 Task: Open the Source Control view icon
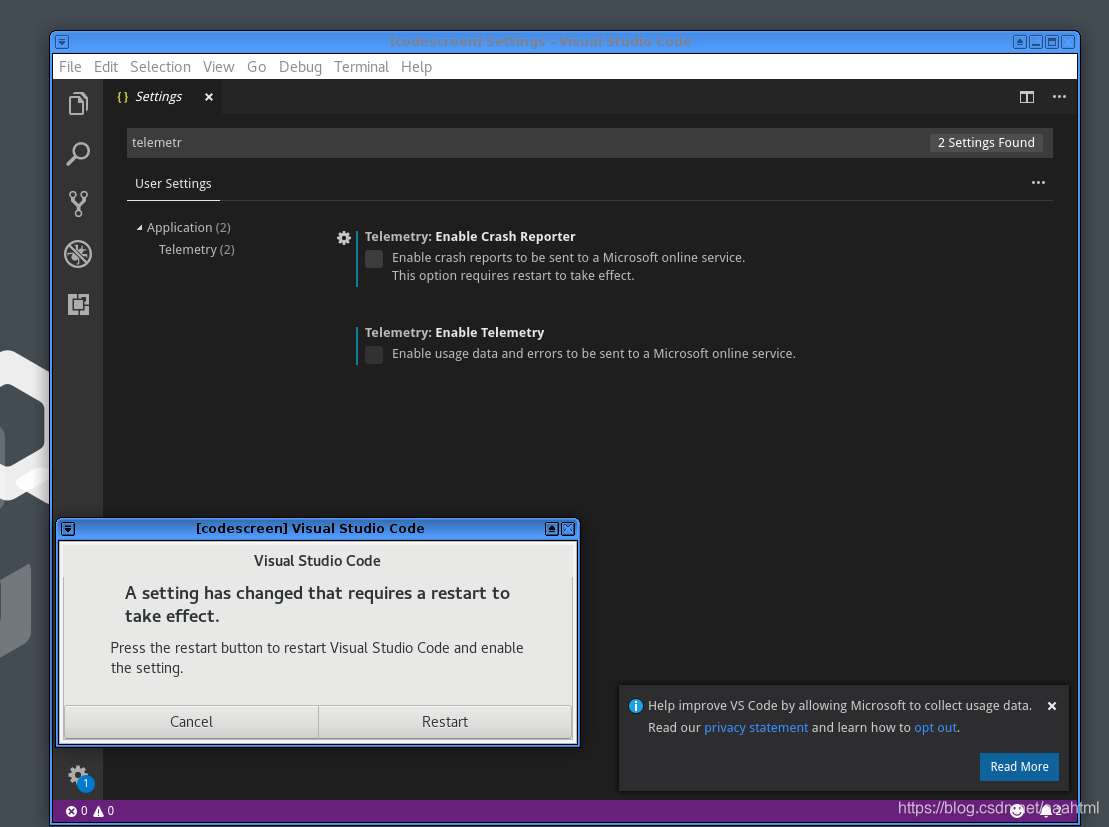click(x=79, y=204)
